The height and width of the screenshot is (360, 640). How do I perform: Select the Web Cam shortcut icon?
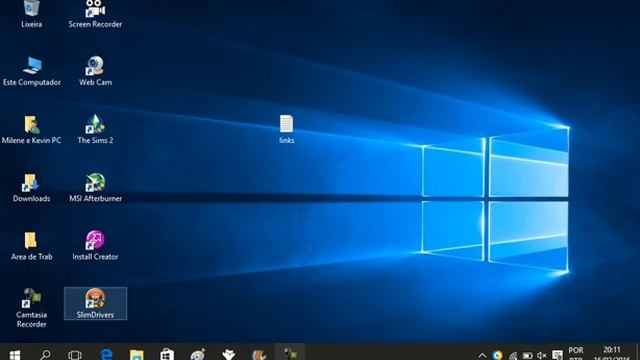[x=95, y=71]
